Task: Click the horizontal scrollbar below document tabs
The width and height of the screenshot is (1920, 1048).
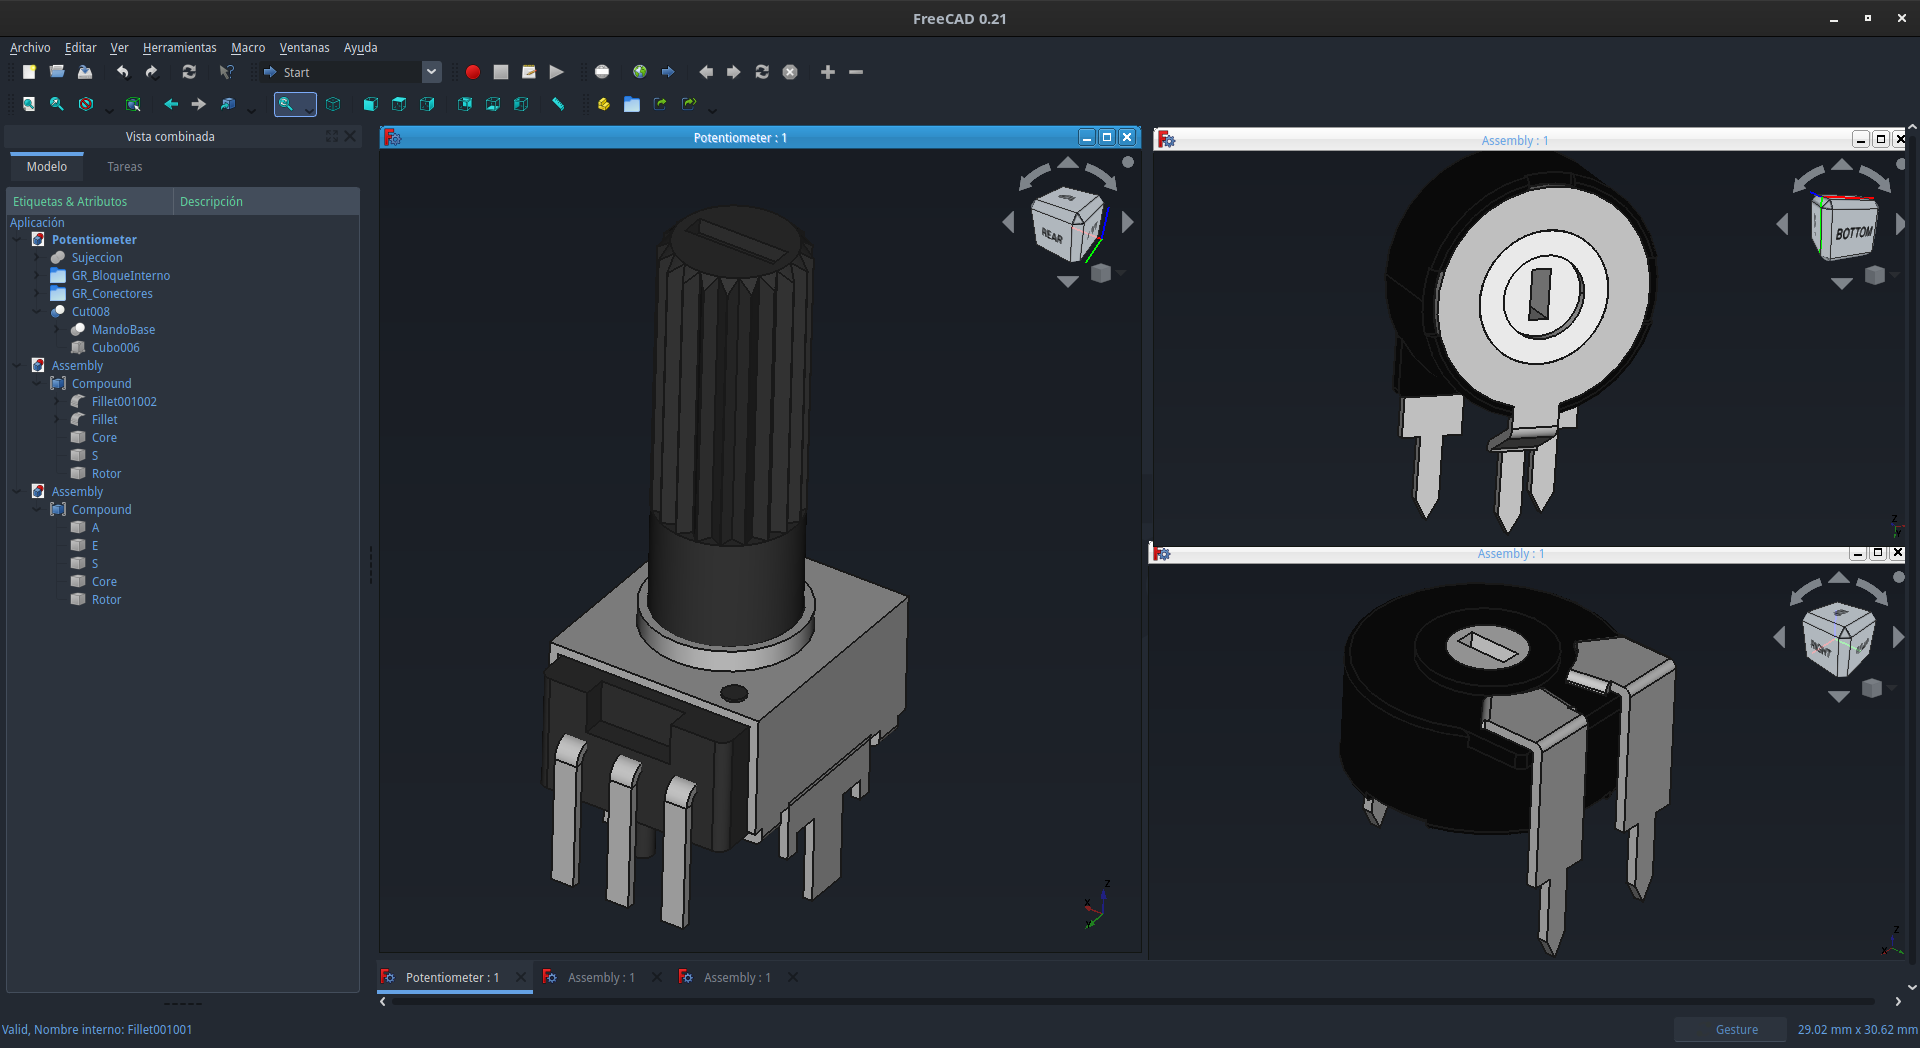Action: [x=1133, y=1001]
